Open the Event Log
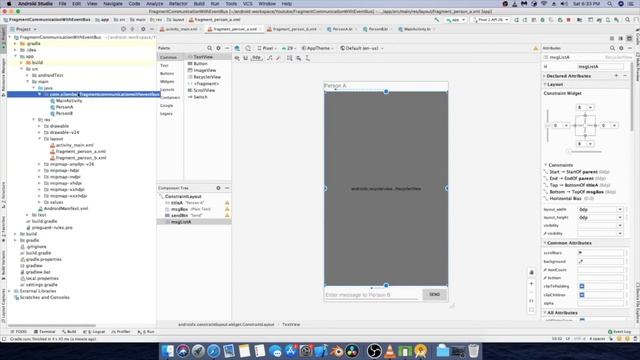The height and width of the screenshot is (360, 640). click(x=619, y=332)
